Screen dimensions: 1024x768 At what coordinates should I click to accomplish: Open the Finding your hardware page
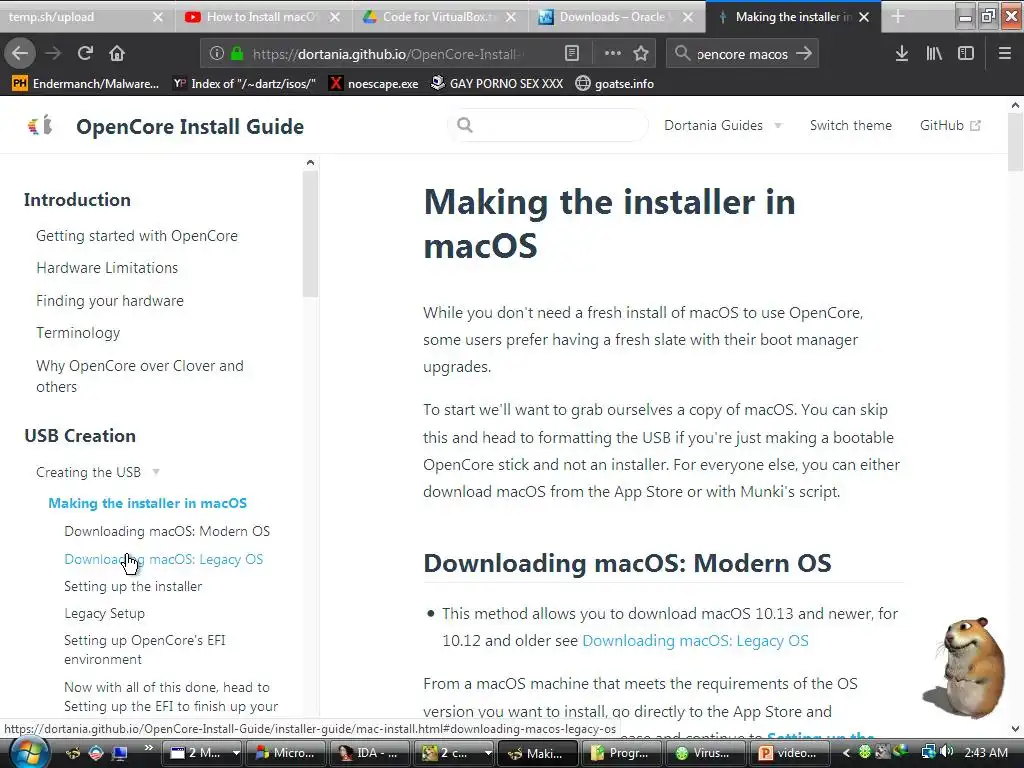coord(110,300)
